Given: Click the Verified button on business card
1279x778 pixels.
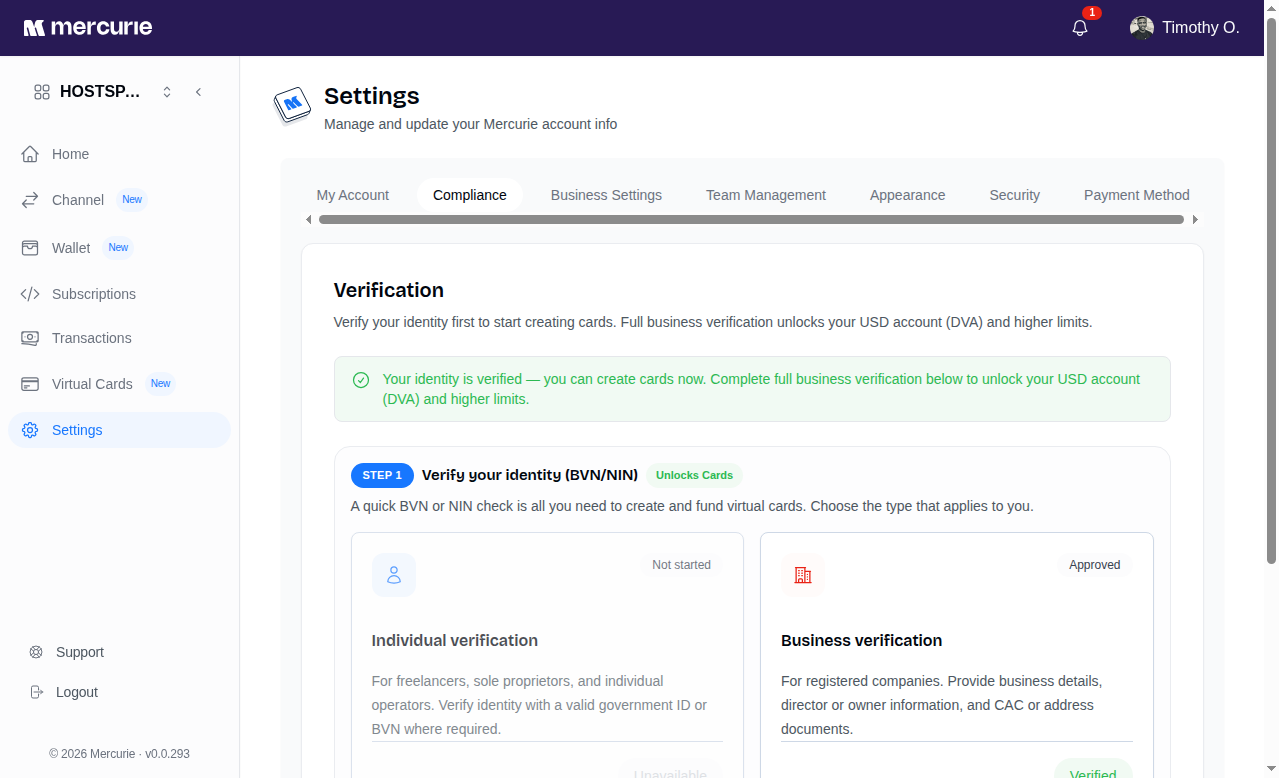Looking at the screenshot, I should [x=1093, y=770].
